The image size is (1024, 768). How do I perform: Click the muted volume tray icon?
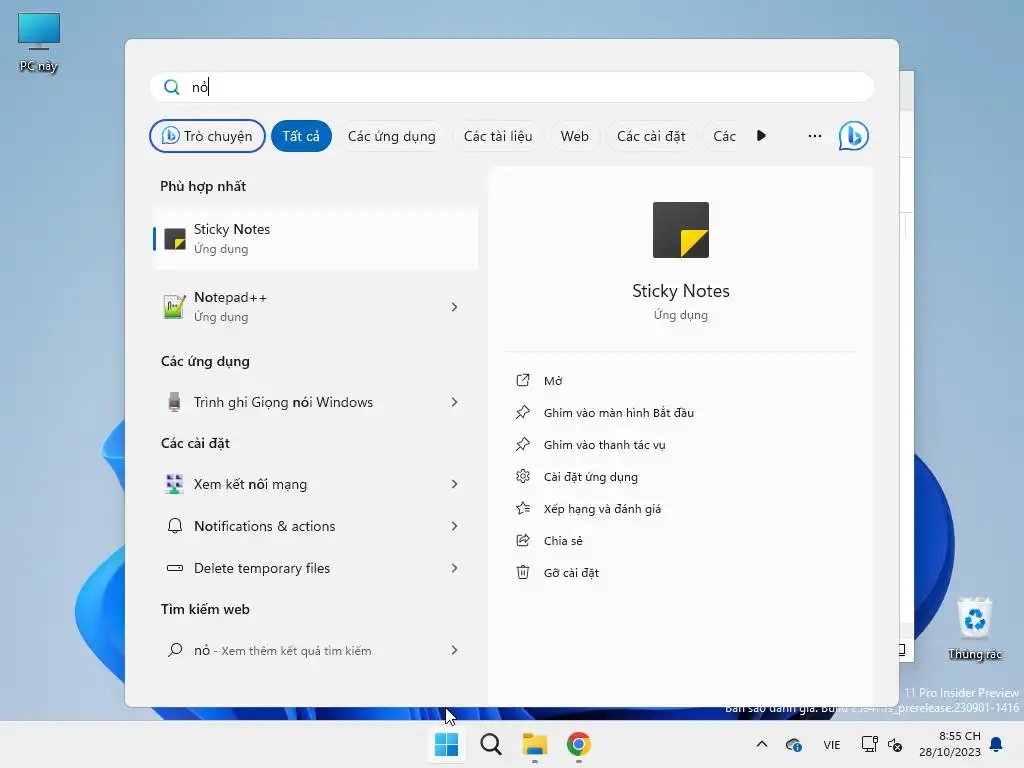895,744
